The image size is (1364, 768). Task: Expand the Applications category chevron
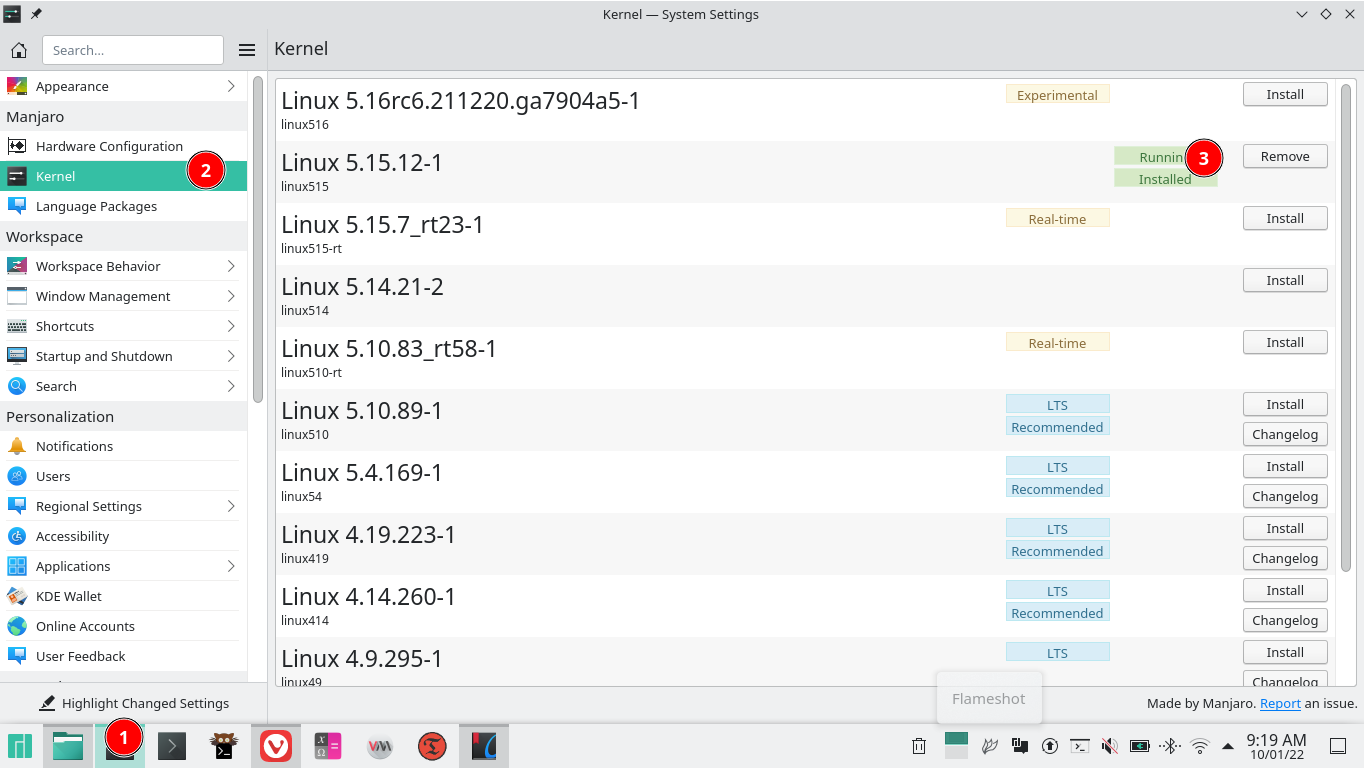[231, 566]
